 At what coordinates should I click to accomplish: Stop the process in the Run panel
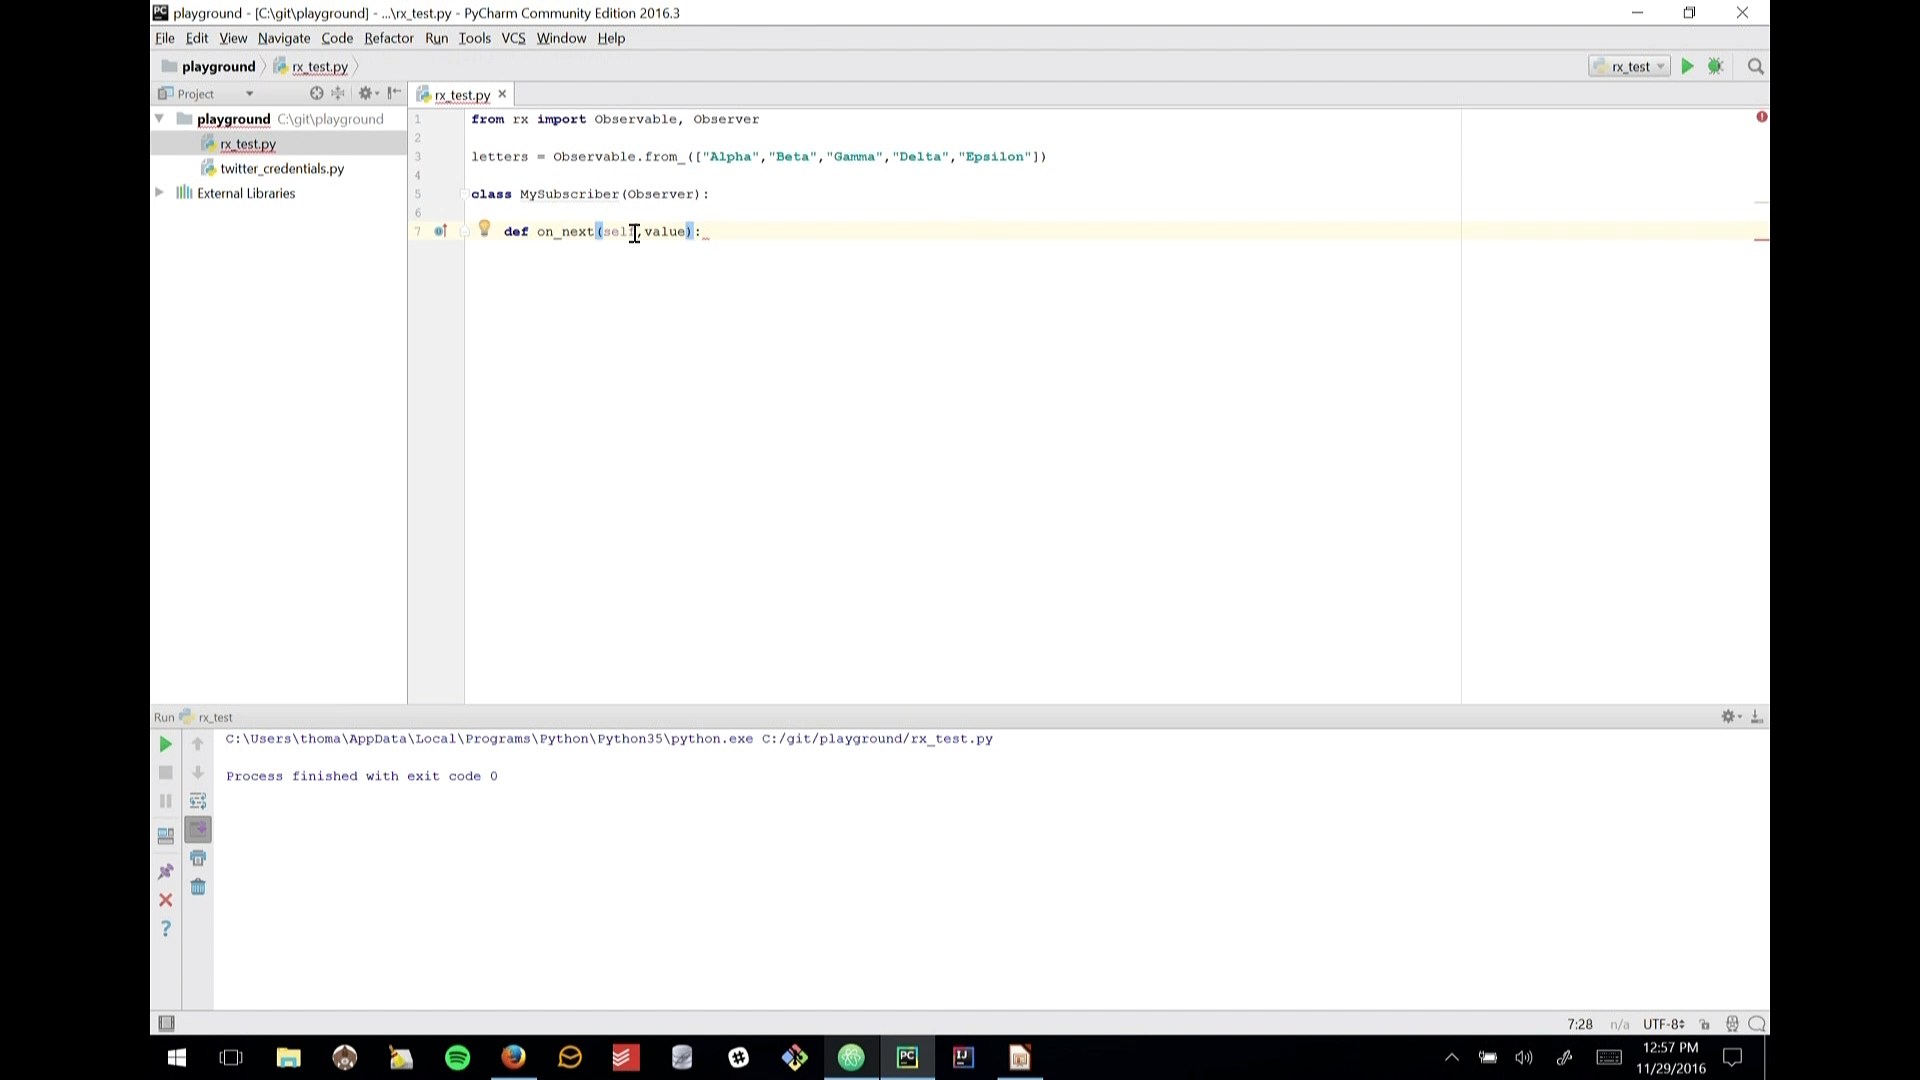pos(166,772)
